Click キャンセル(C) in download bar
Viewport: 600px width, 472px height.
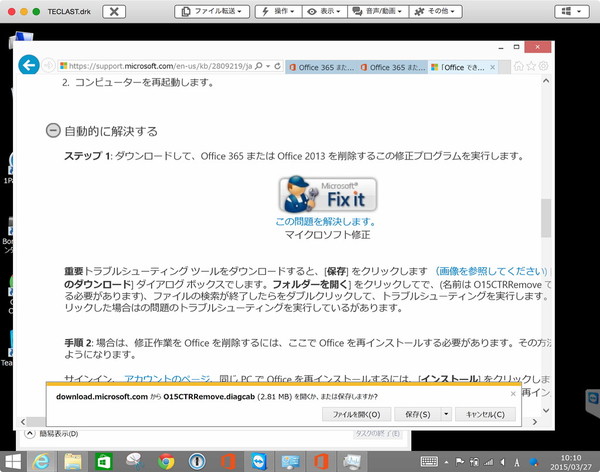click(485, 414)
